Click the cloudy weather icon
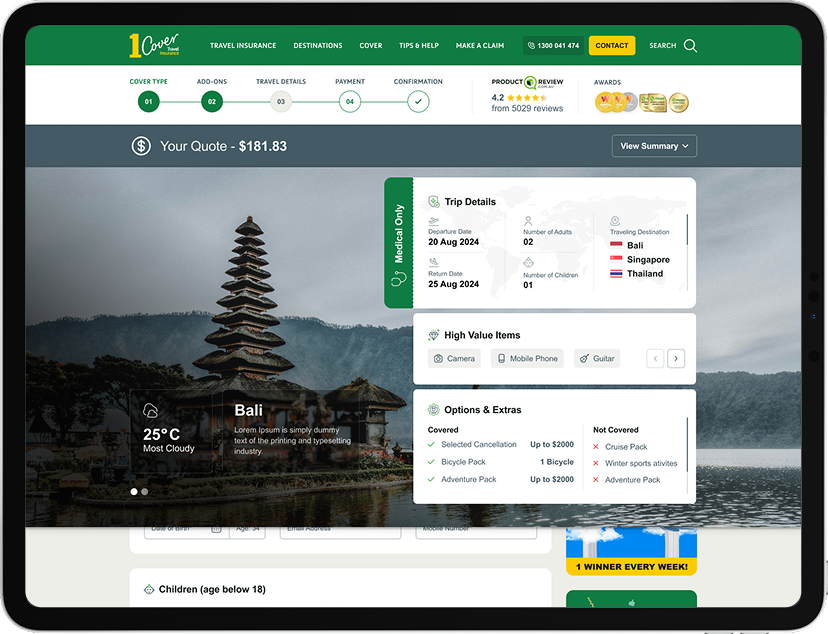This screenshot has height=634, width=828. coord(151,410)
